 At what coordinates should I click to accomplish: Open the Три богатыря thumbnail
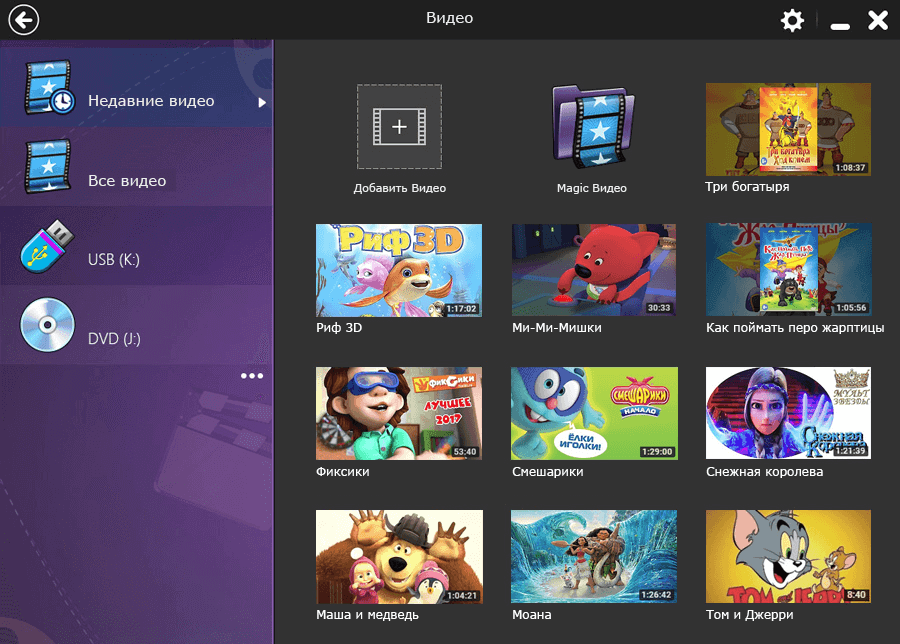coord(788,129)
